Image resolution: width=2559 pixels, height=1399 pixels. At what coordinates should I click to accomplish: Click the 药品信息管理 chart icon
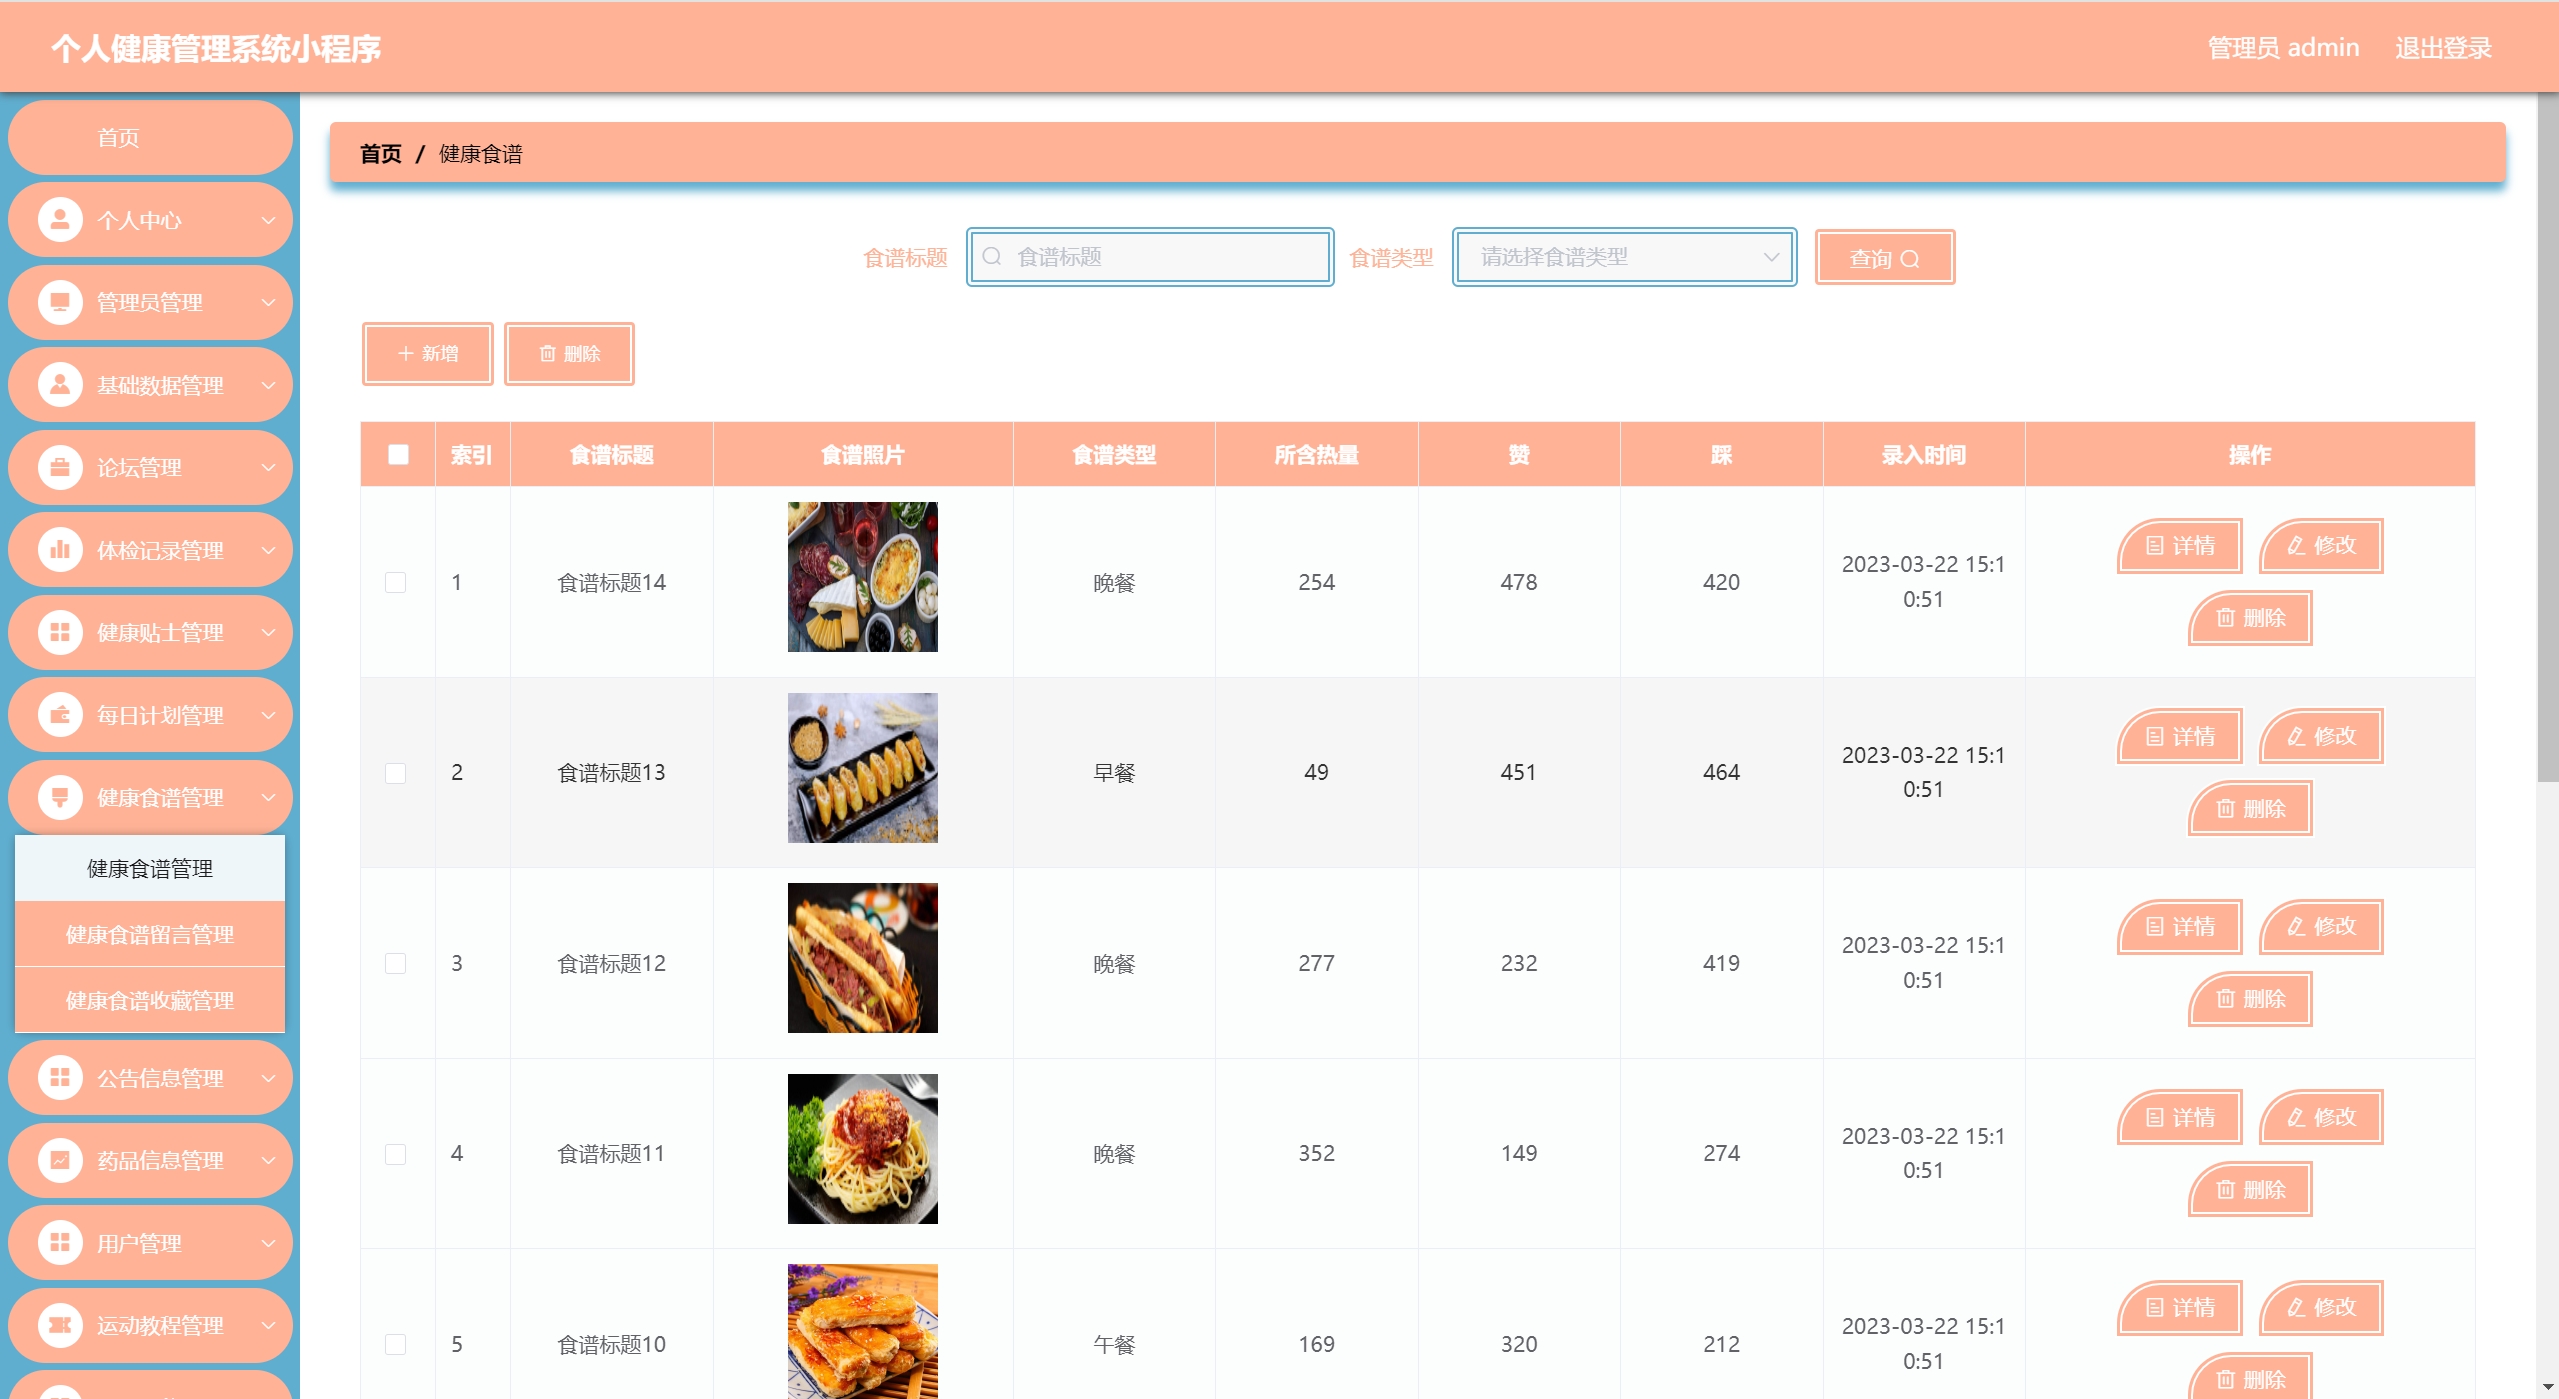tap(60, 1160)
